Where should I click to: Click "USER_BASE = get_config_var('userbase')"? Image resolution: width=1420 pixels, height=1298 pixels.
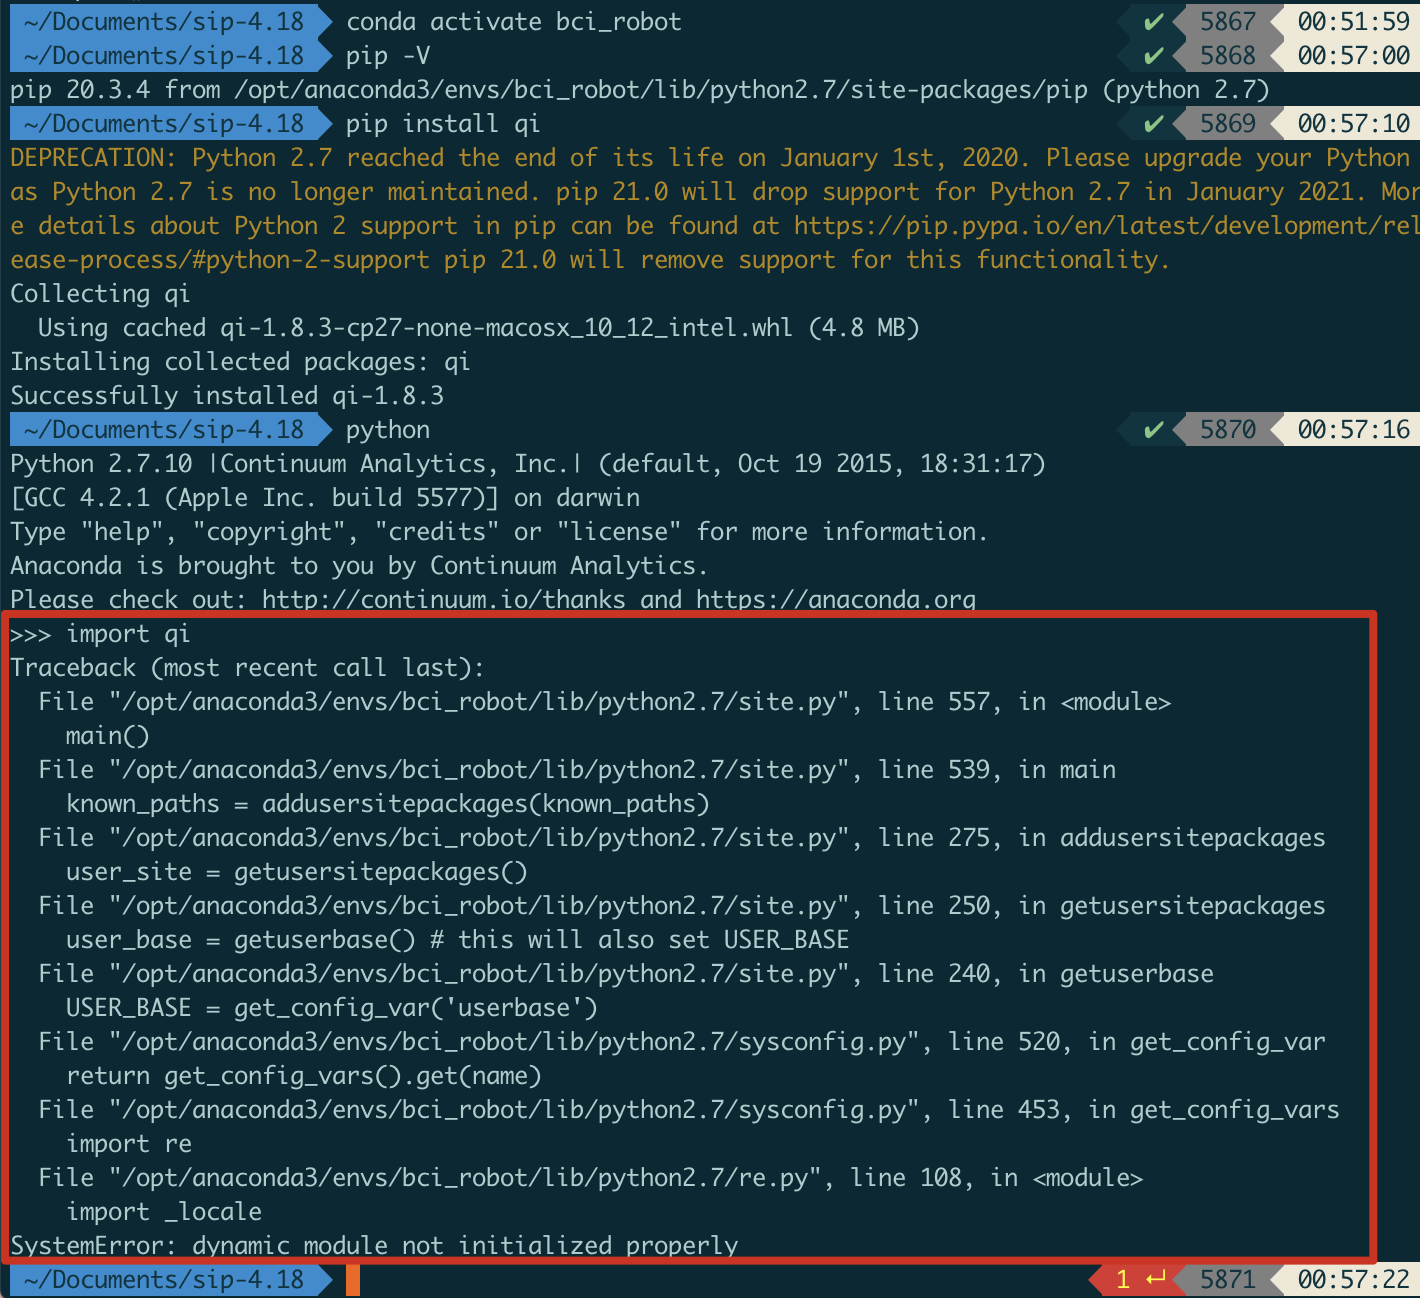332,1007
